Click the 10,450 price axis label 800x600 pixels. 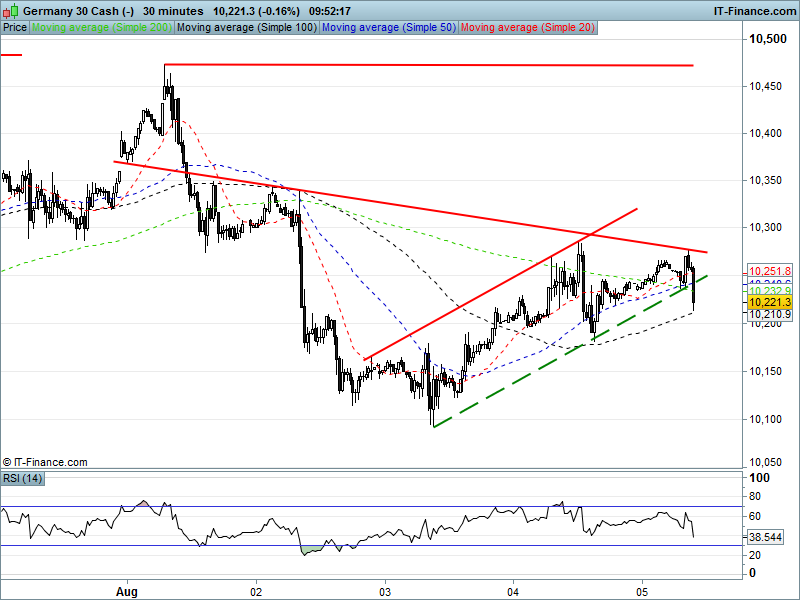pos(765,86)
